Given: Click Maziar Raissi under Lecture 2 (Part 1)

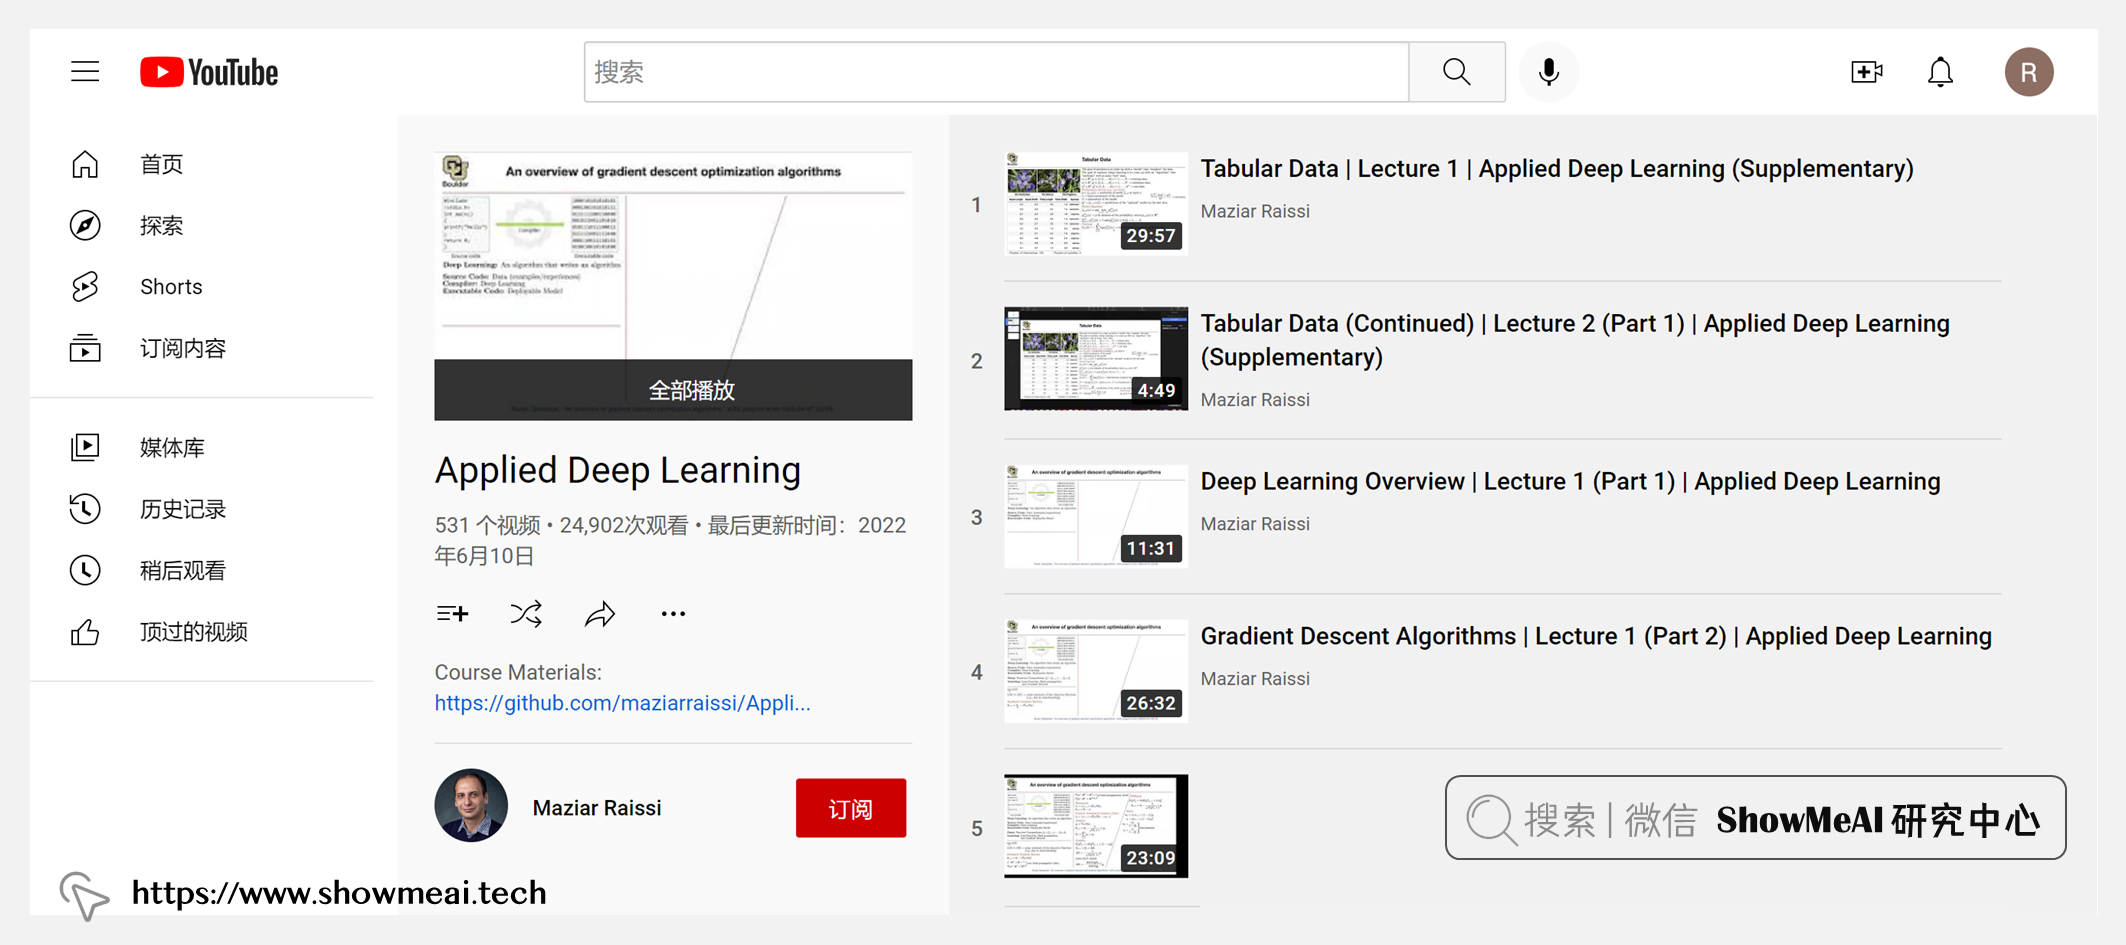Looking at the screenshot, I should tap(1255, 399).
